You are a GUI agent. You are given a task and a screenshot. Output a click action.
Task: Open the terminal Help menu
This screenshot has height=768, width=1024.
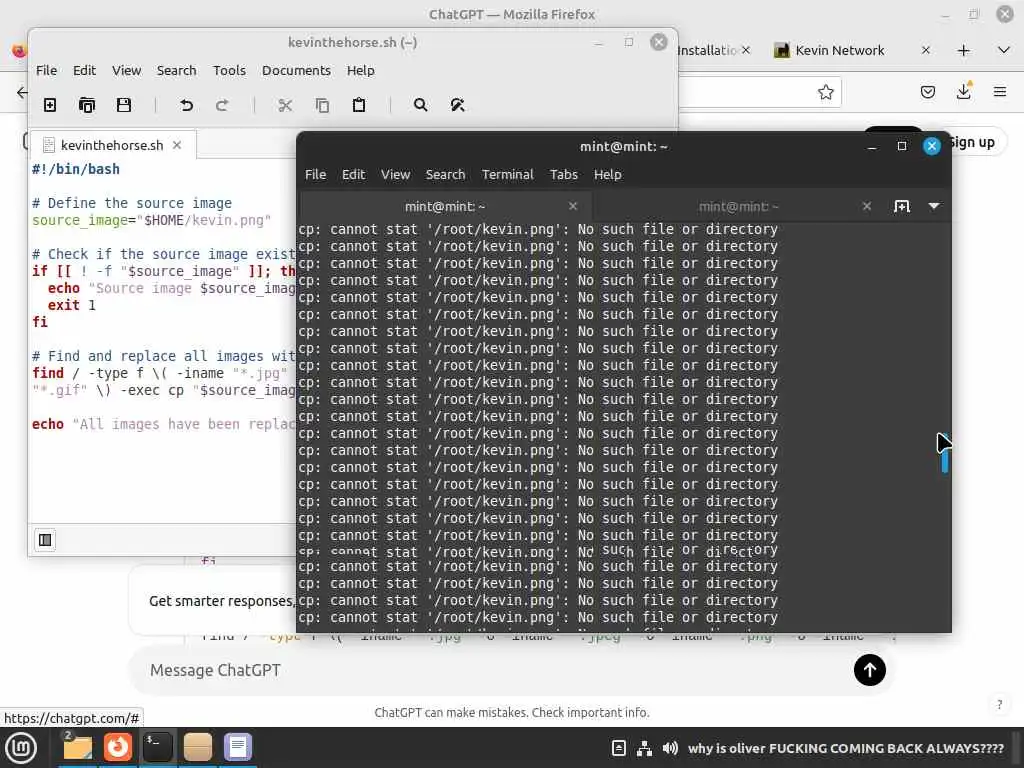(607, 174)
